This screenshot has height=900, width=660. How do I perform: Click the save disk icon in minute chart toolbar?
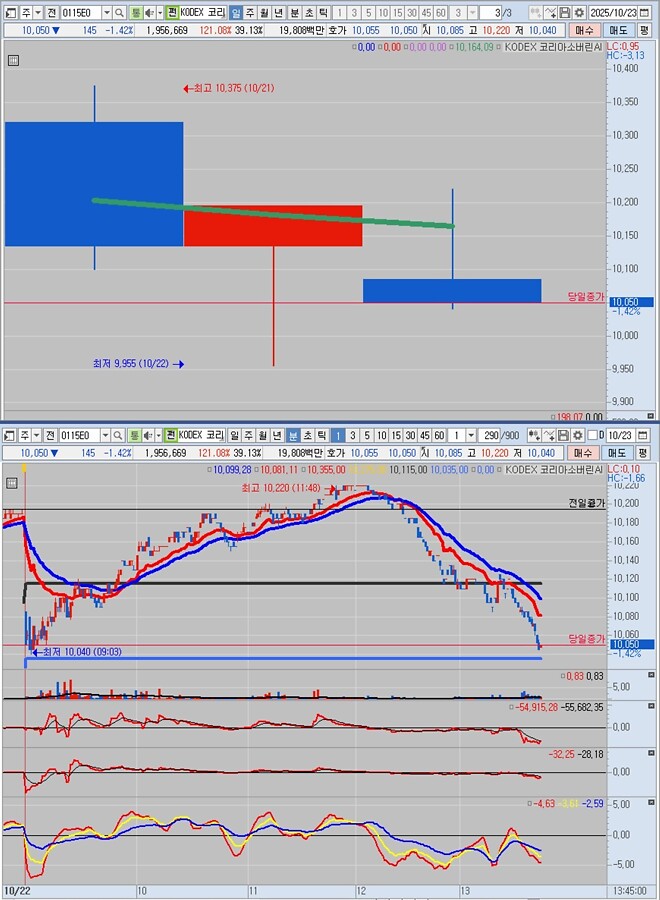tap(564, 435)
